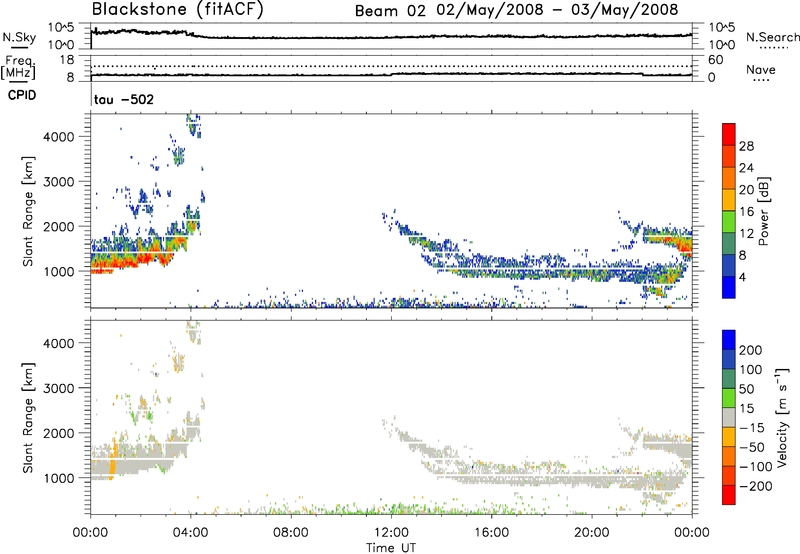This screenshot has height=554, width=800.
Task: Click the -15 tick on Velocity scale
Action: coord(751,428)
